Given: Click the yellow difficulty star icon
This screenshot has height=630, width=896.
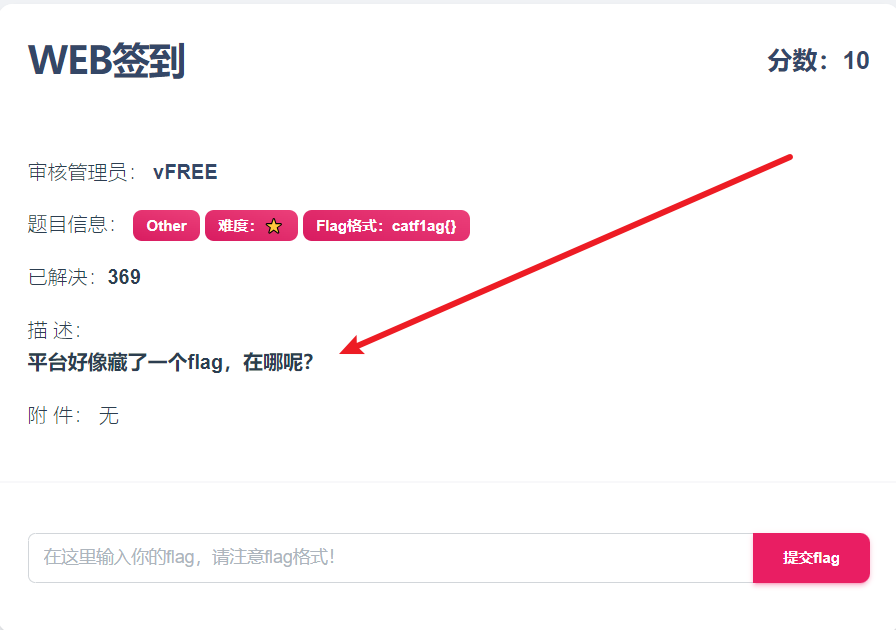Looking at the screenshot, I should point(274,226).
